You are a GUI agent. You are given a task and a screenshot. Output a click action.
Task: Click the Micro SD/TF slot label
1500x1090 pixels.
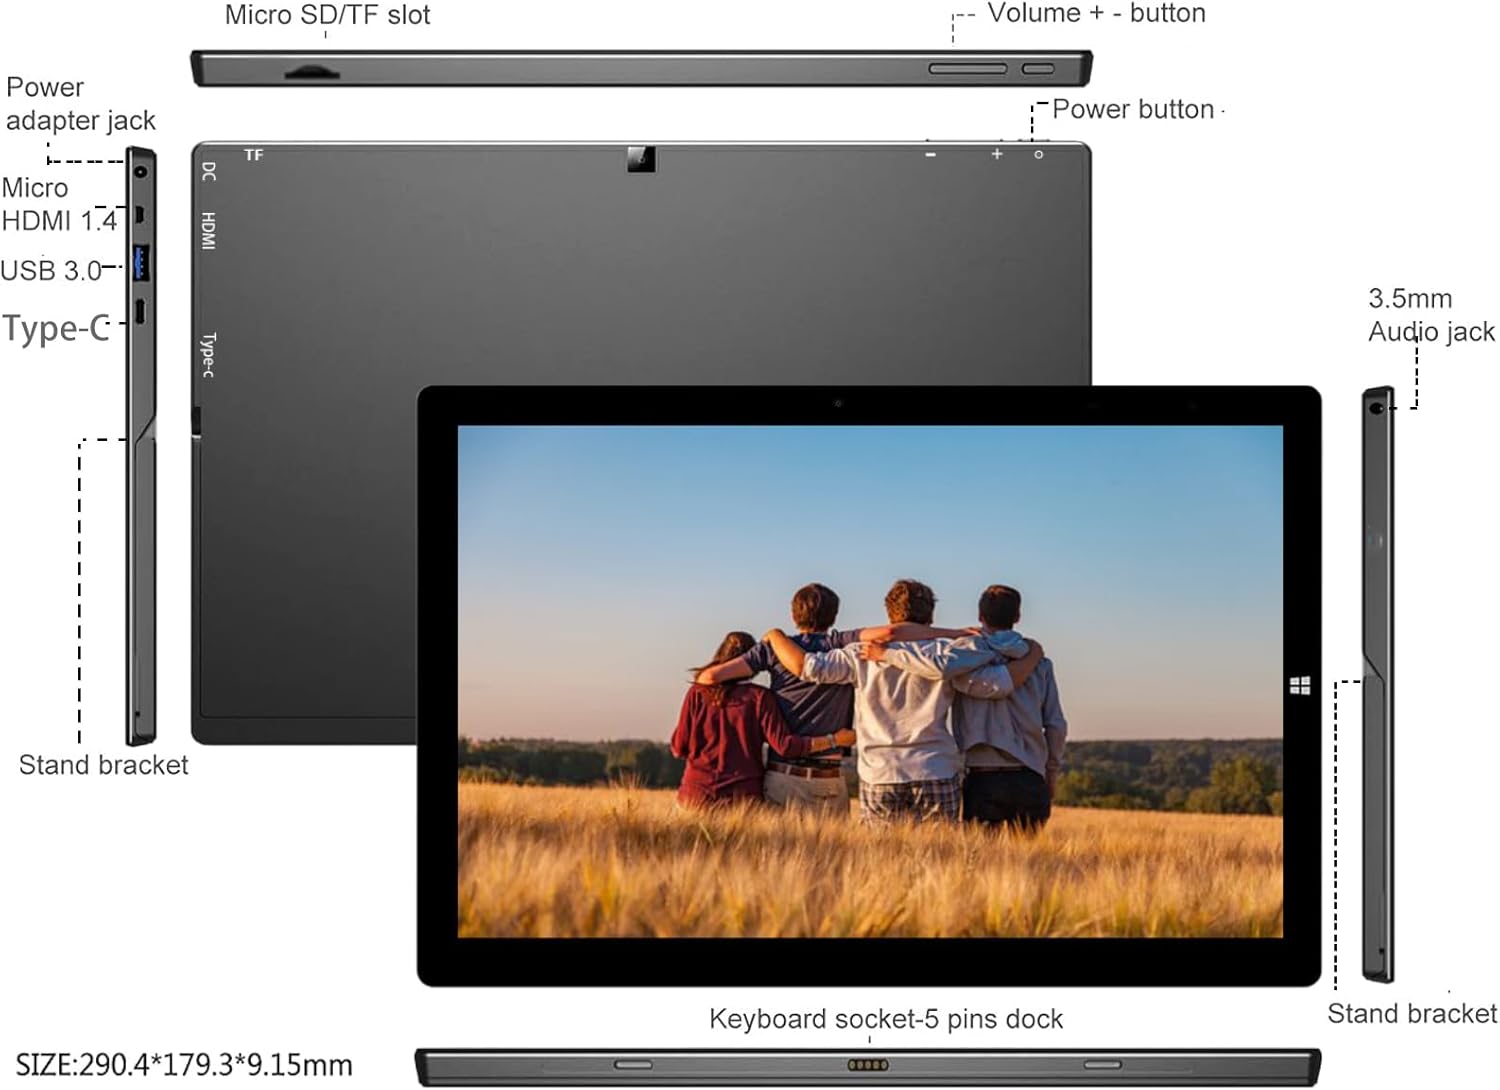tap(327, 15)
